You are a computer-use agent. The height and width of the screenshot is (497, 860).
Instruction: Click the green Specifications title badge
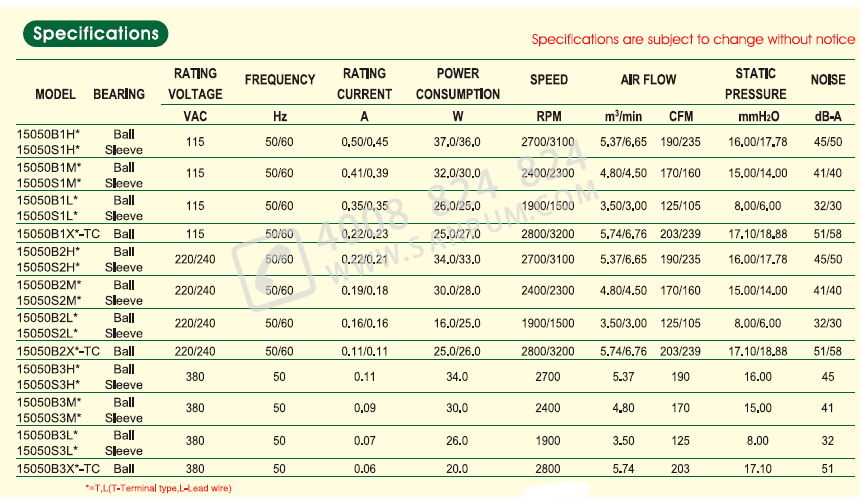96,33
